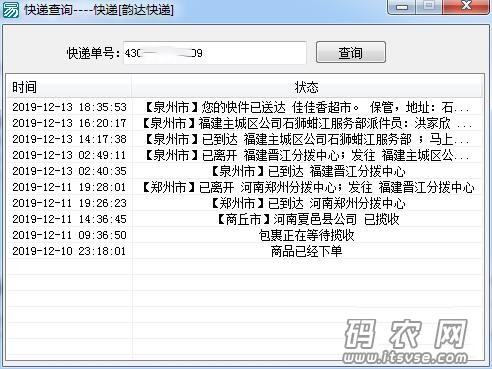
Task: Click the app icon in the title bar
Action: [11, 10]
